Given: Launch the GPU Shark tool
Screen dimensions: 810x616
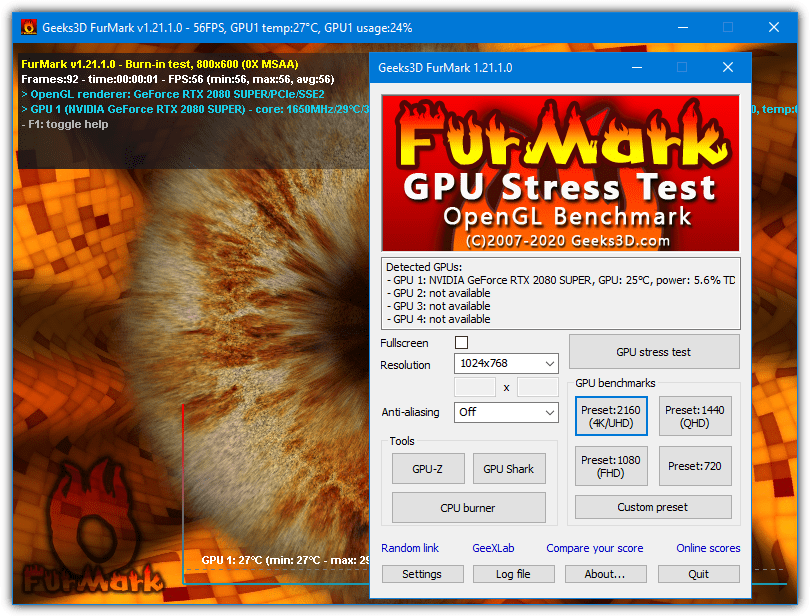Looking at the screenshot, I should click(x=509, y=469).
